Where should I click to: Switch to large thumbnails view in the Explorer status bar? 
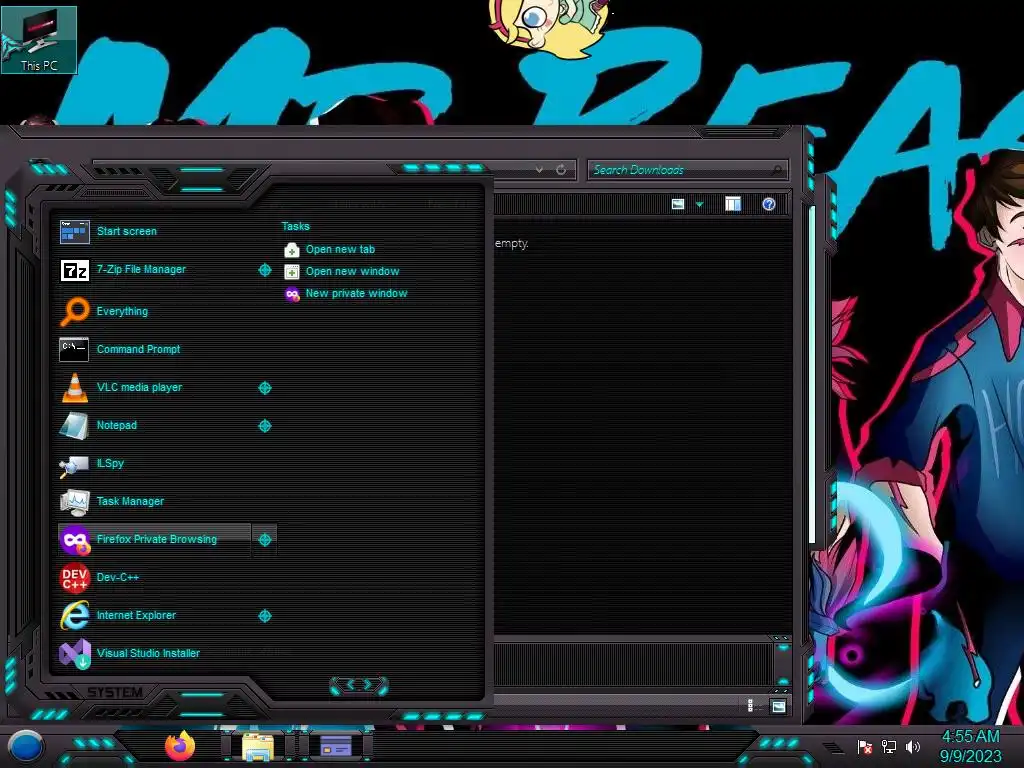click(778, 706)
